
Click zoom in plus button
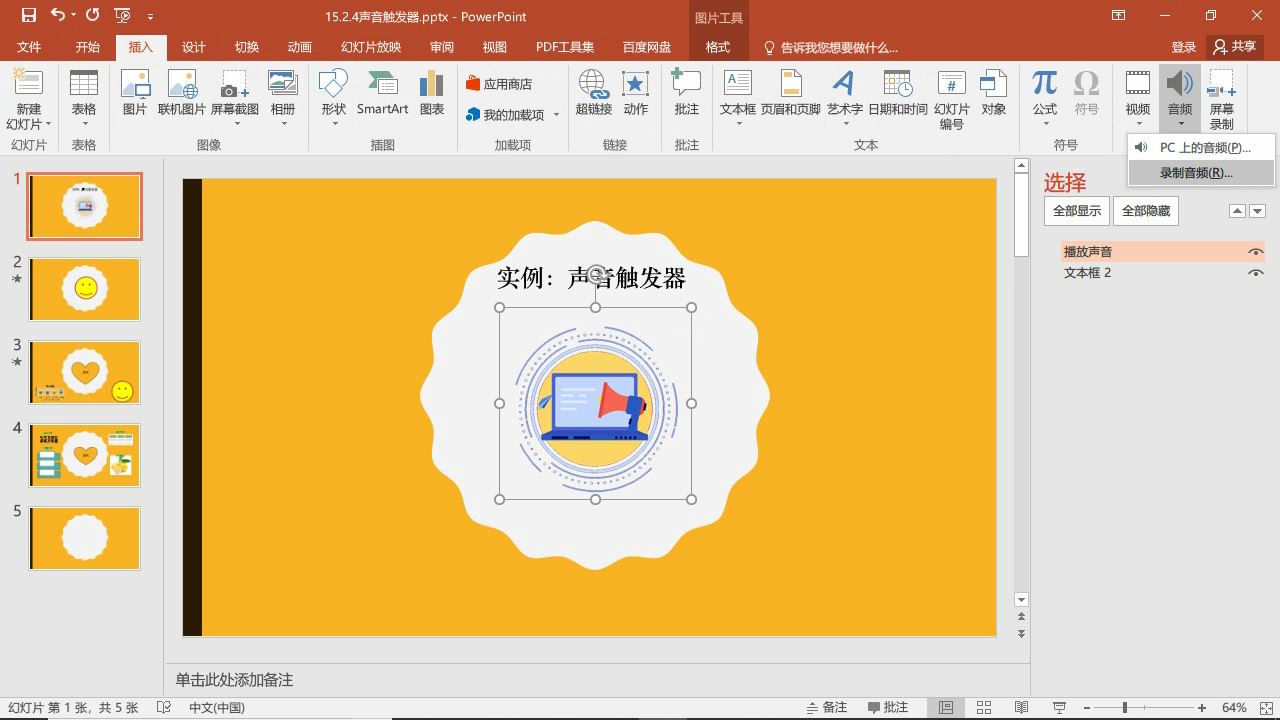coord(1202,707)
